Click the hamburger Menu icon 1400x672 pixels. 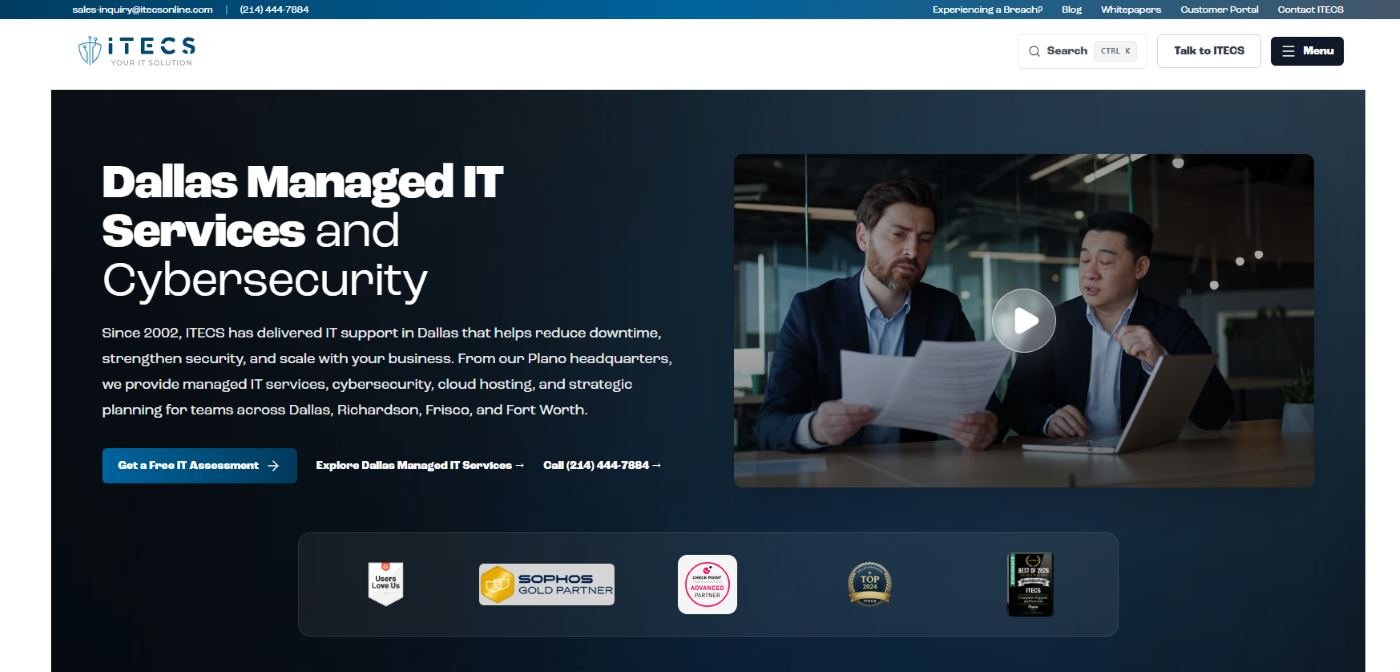pyautogui.click(x=1288, y=51)
